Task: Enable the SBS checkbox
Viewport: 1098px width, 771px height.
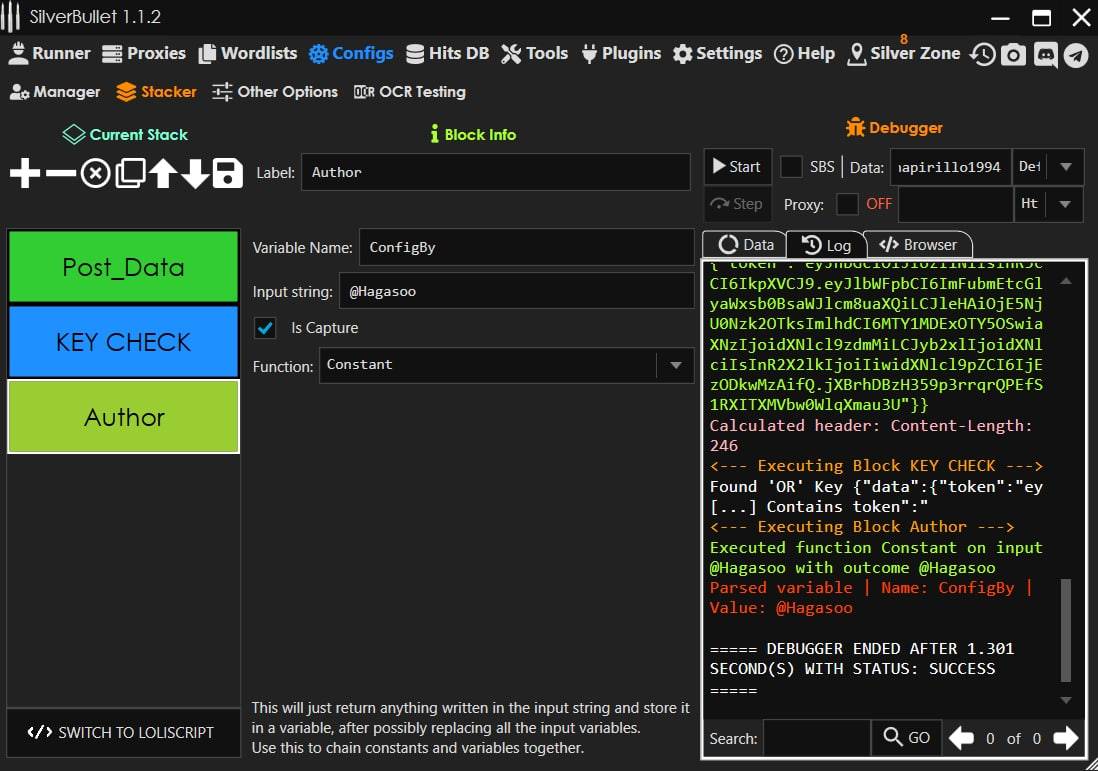Action: coord(791,167)
